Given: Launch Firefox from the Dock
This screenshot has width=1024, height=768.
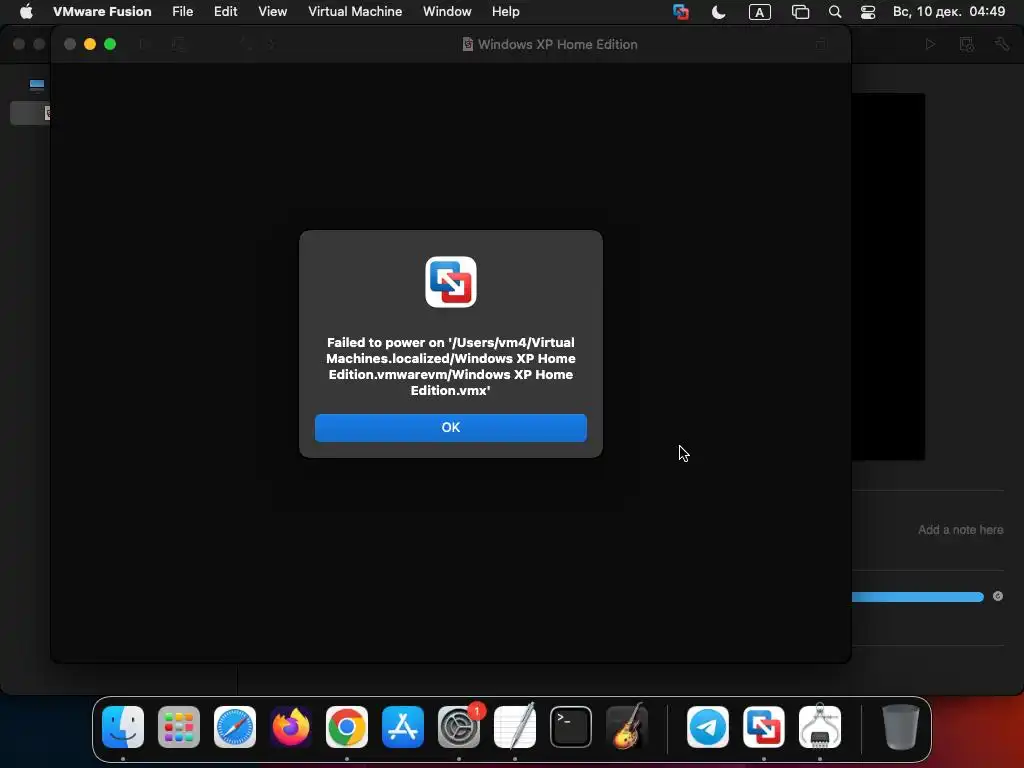Looking at the screenshot, I should point(291,727).
